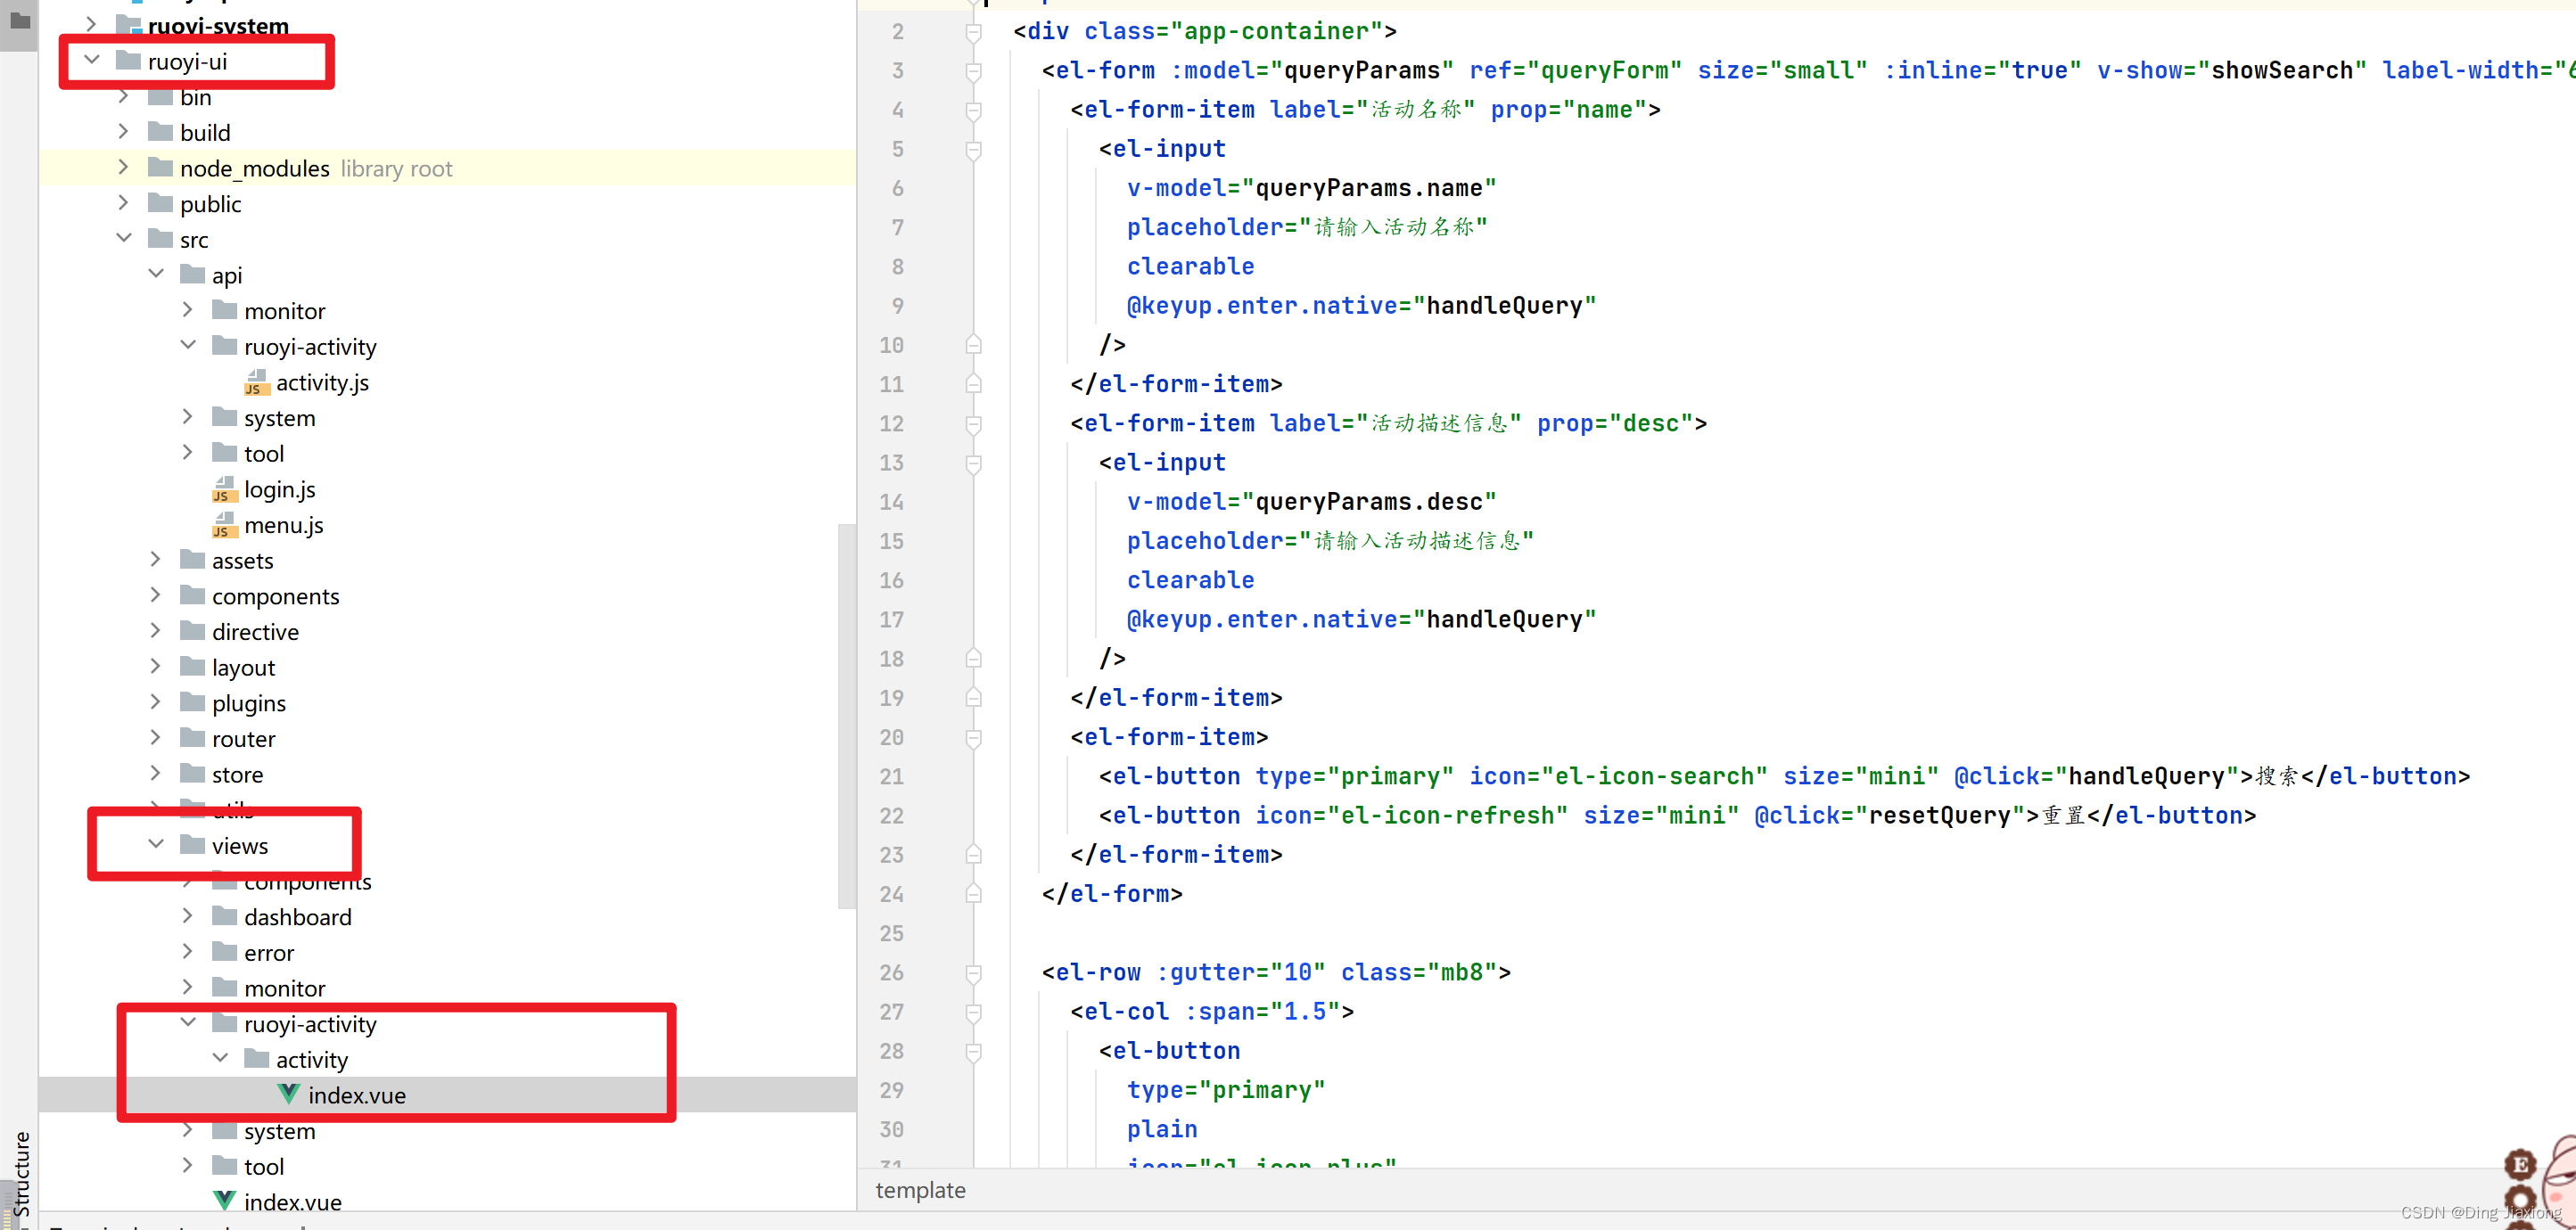
Task: Select the dashboard folder in views
Action: (297, 917)
